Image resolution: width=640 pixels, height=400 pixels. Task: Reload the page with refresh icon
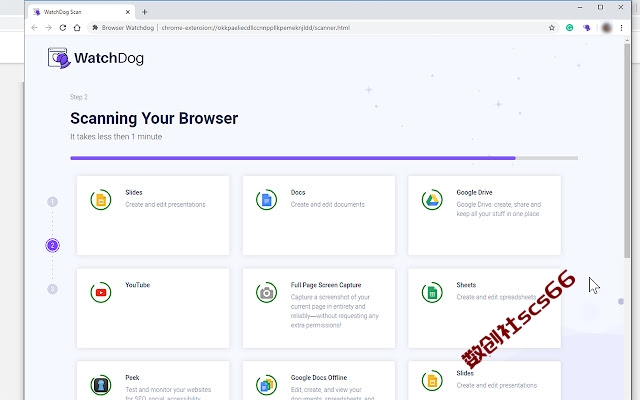click(x=63, y=28)
